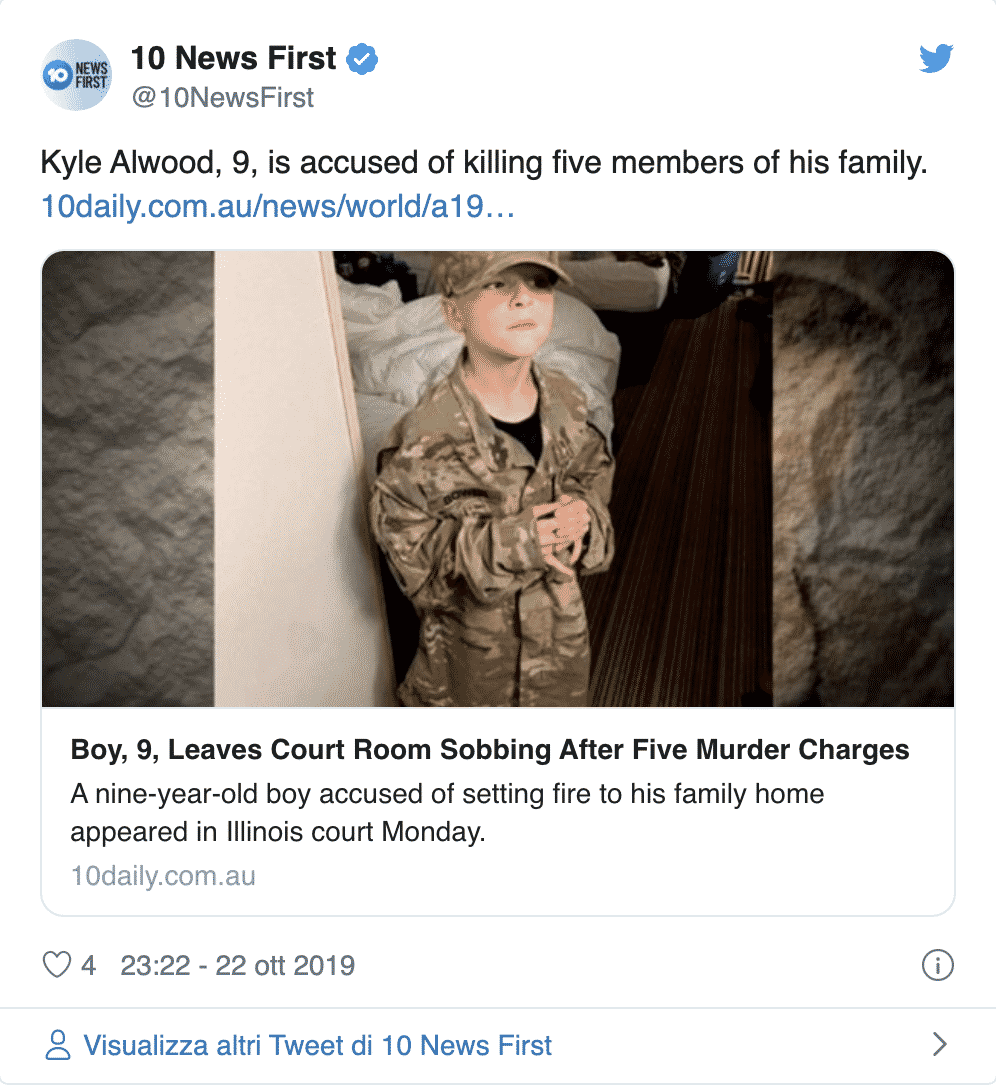Click the tweet text about Kyle Alwood
996x1090 pixels.
coord(484,164)
